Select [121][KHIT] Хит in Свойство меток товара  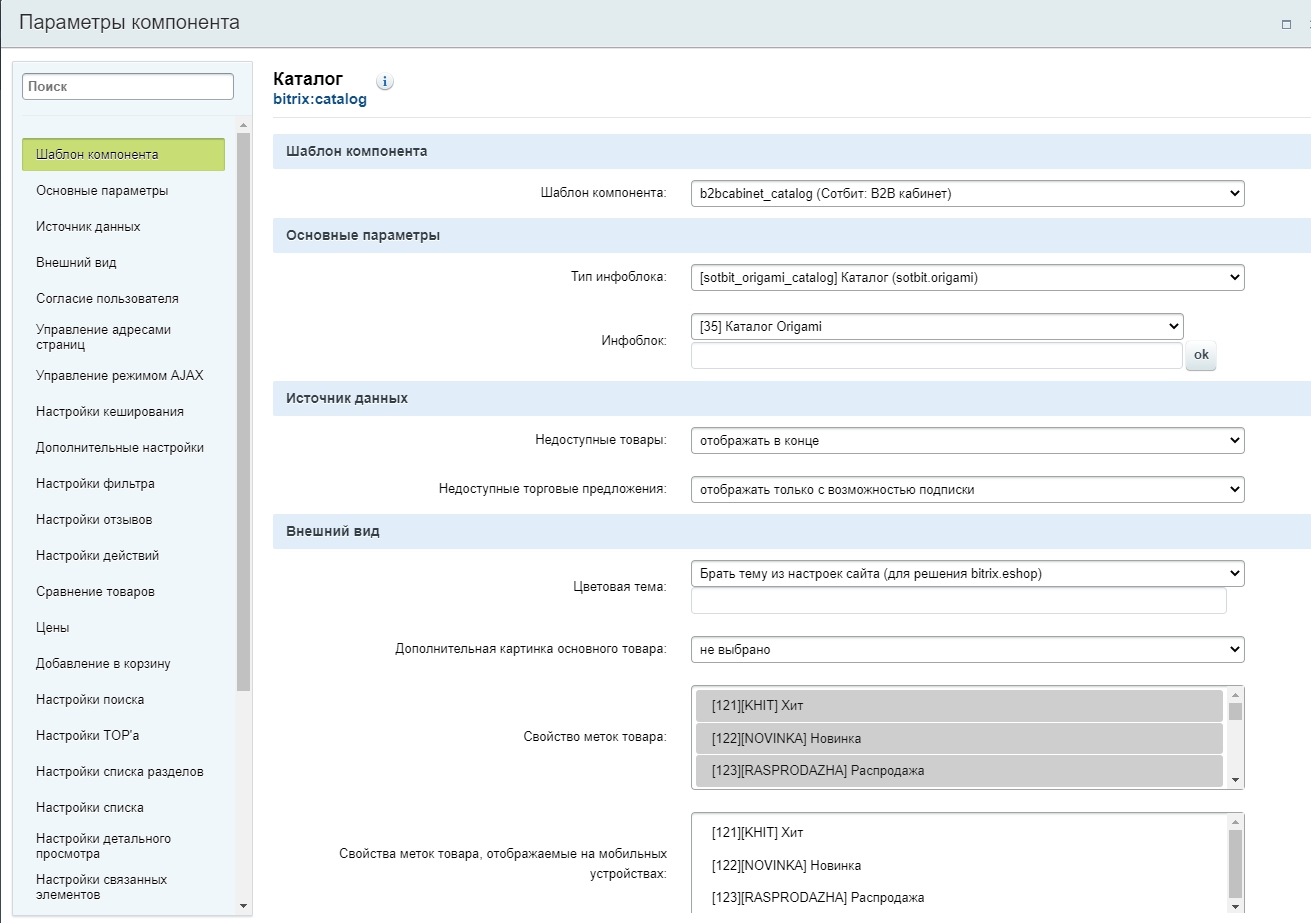[959, 706]
